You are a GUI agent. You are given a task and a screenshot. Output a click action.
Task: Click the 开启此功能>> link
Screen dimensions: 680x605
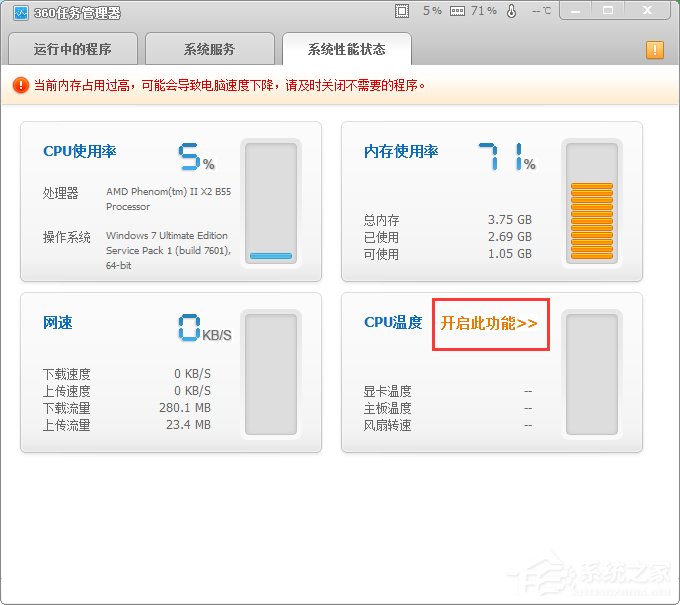coord(489,323)
